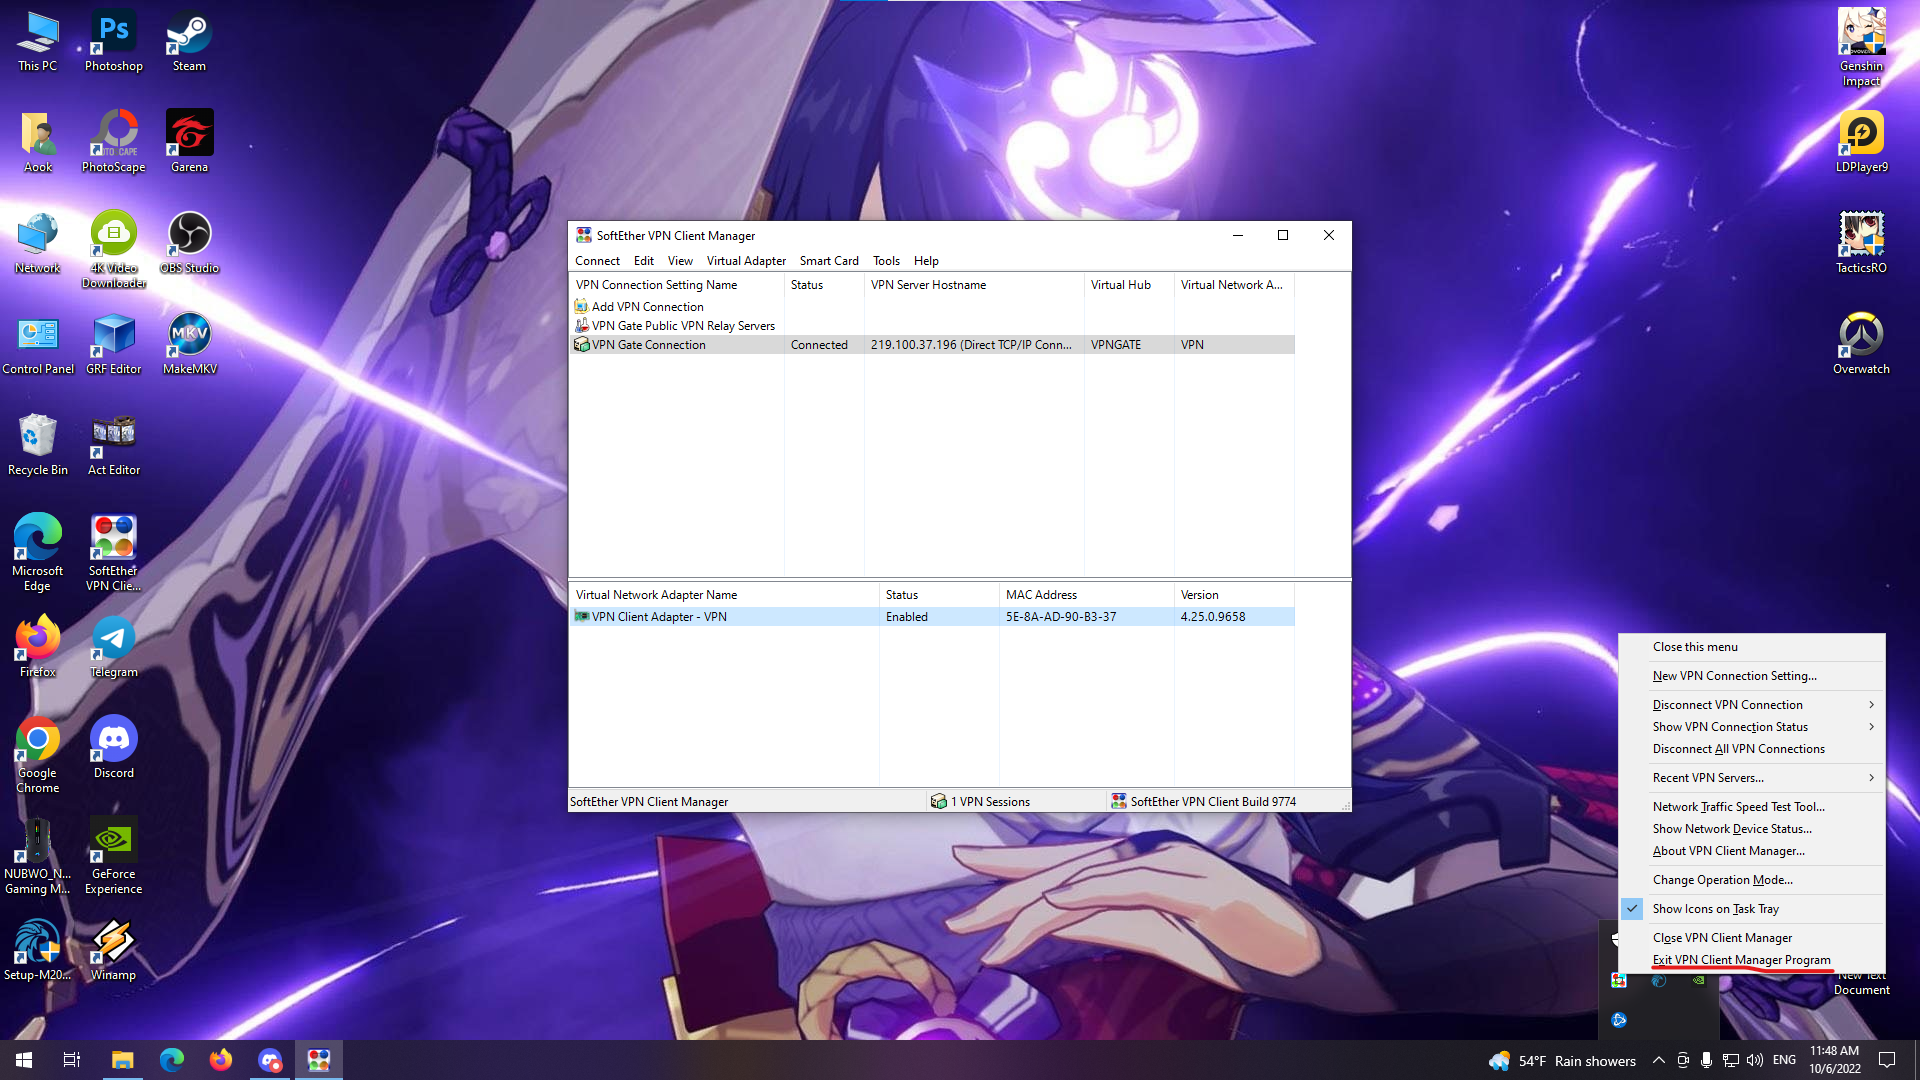Choose Change Operation Mode
Viewport: 1920px width, 1080px height.
tap(1752, 880)
